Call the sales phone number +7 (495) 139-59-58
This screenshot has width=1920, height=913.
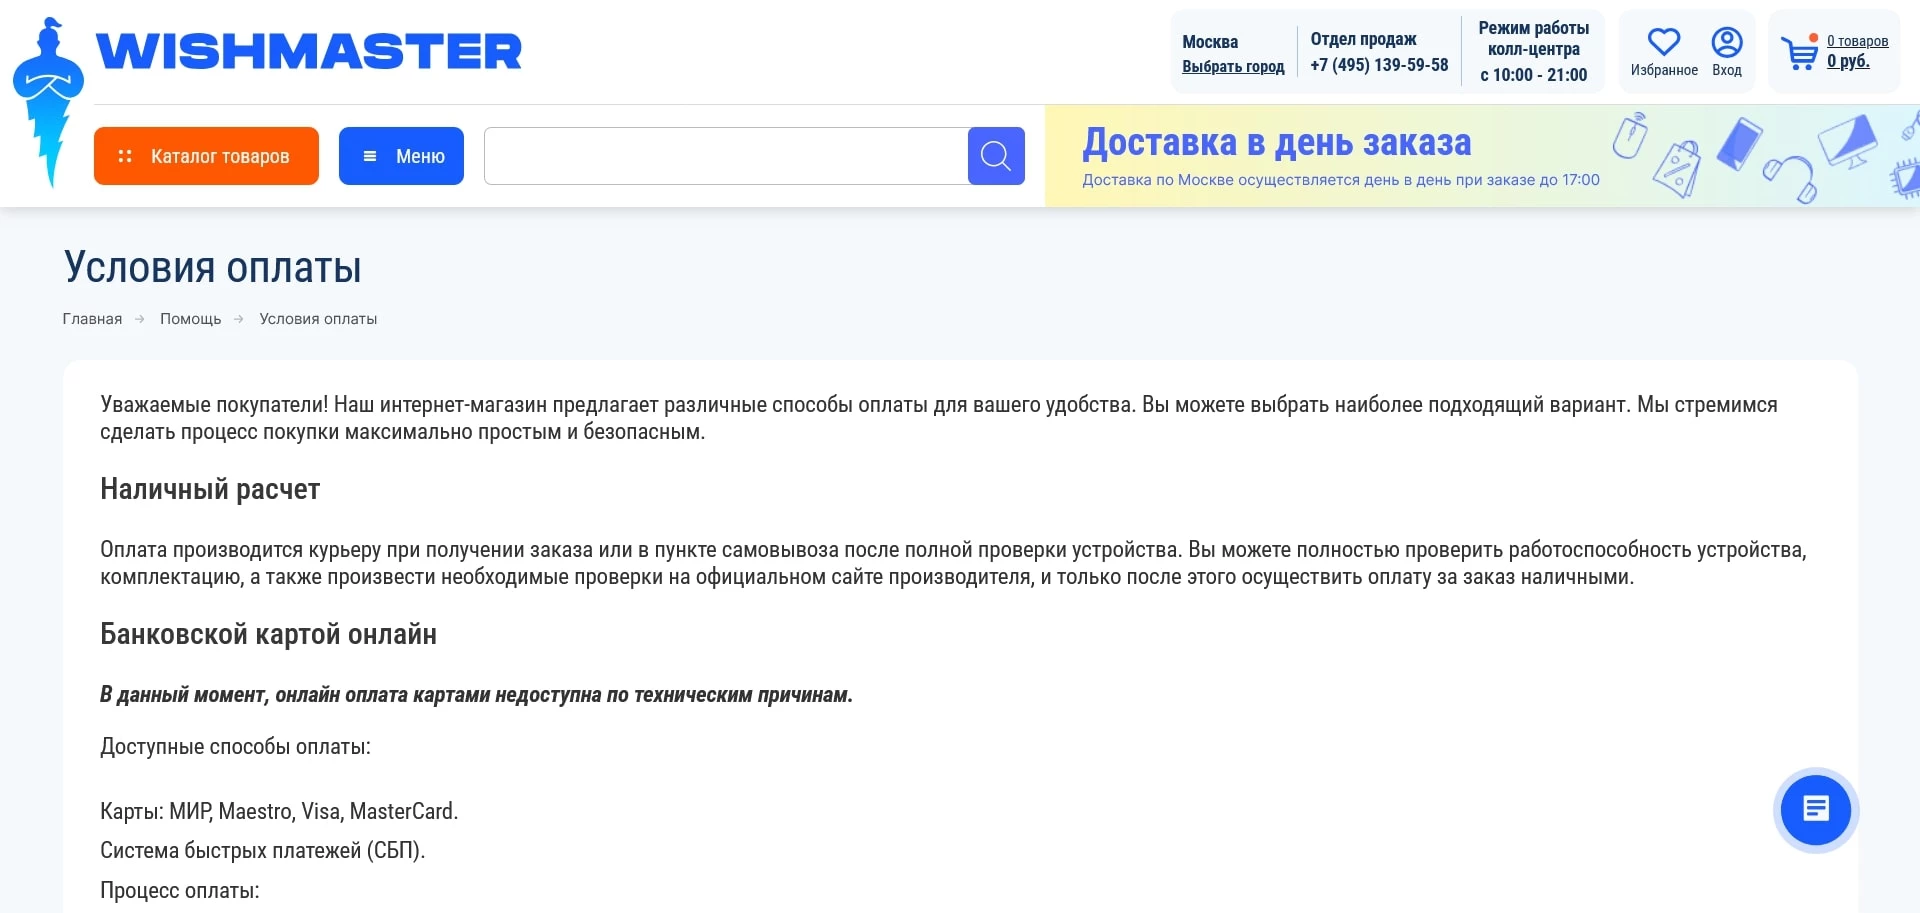point(1379,65)
